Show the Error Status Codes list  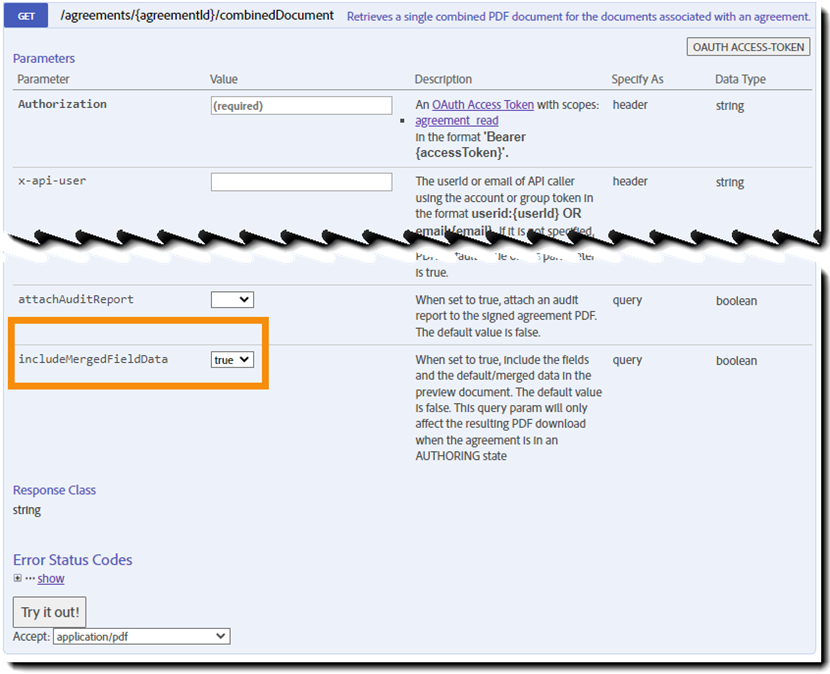point(50,578)
